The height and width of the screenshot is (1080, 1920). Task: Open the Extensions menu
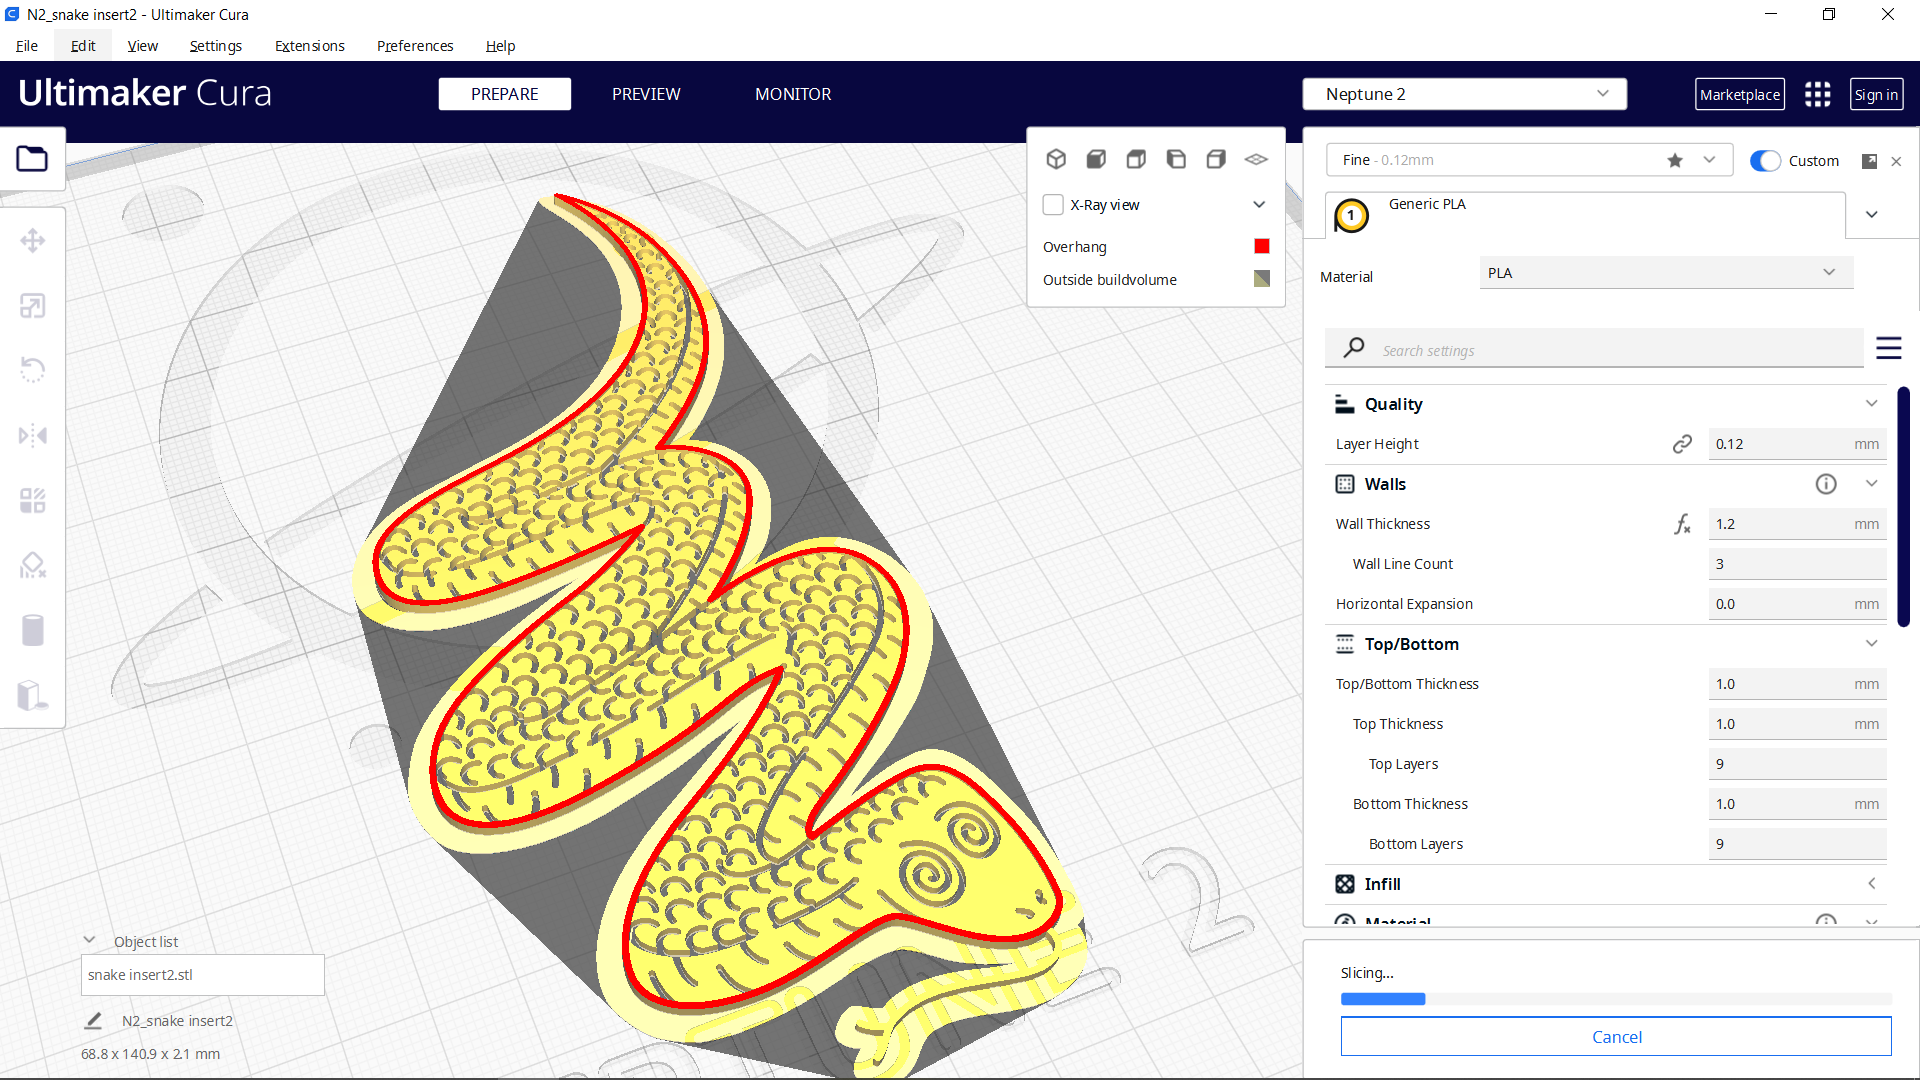(309, 46)
